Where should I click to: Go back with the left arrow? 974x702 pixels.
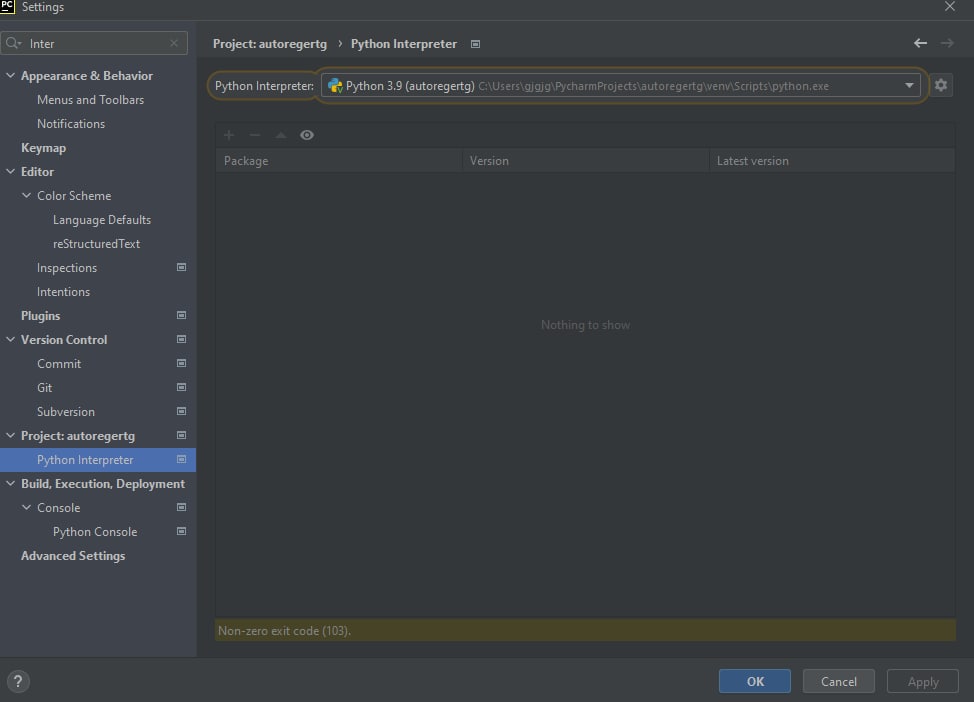tap(921, 43)
